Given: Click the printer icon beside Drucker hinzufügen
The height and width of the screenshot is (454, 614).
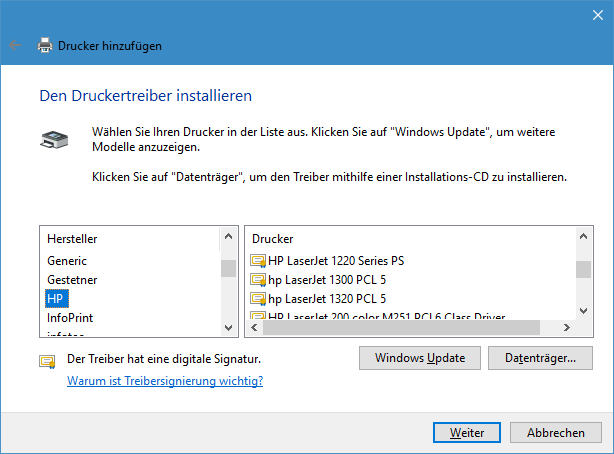Looking at the screenshot, I should 45,45.
